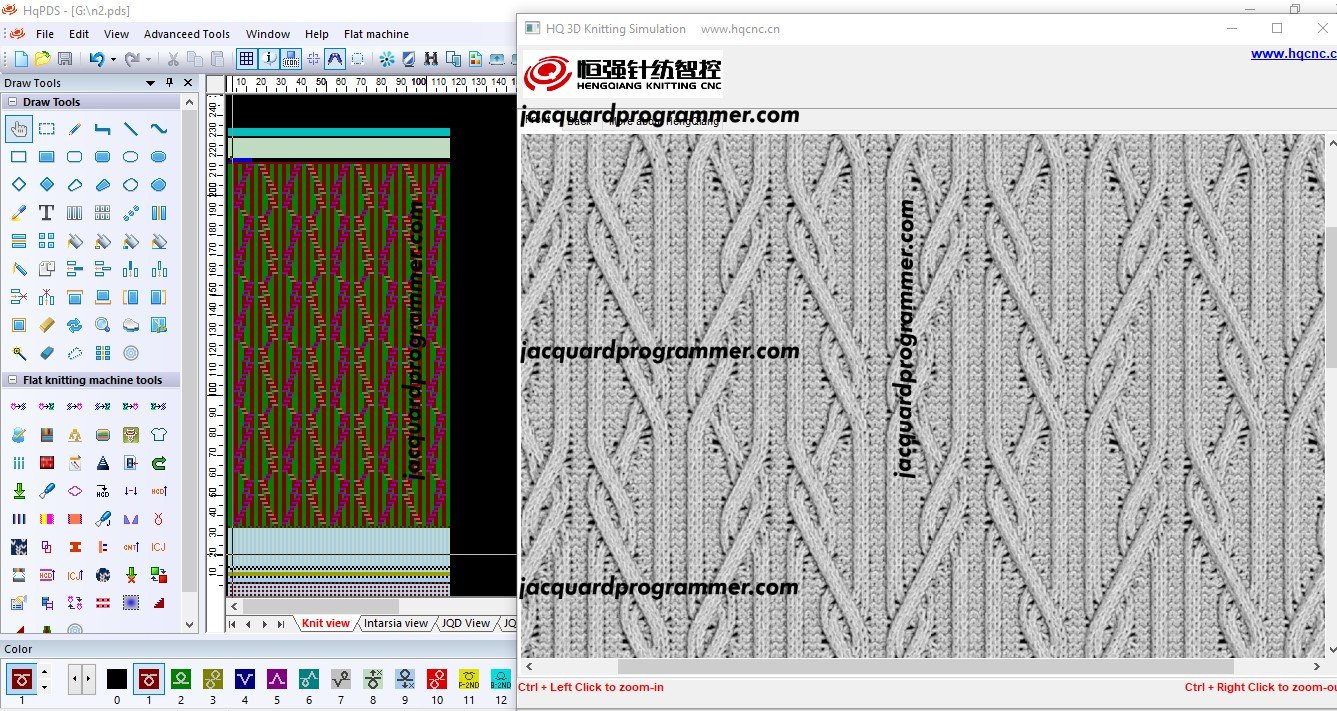
Task: Click the simulation horizontal scrollbar
Action: coord(925,667)
